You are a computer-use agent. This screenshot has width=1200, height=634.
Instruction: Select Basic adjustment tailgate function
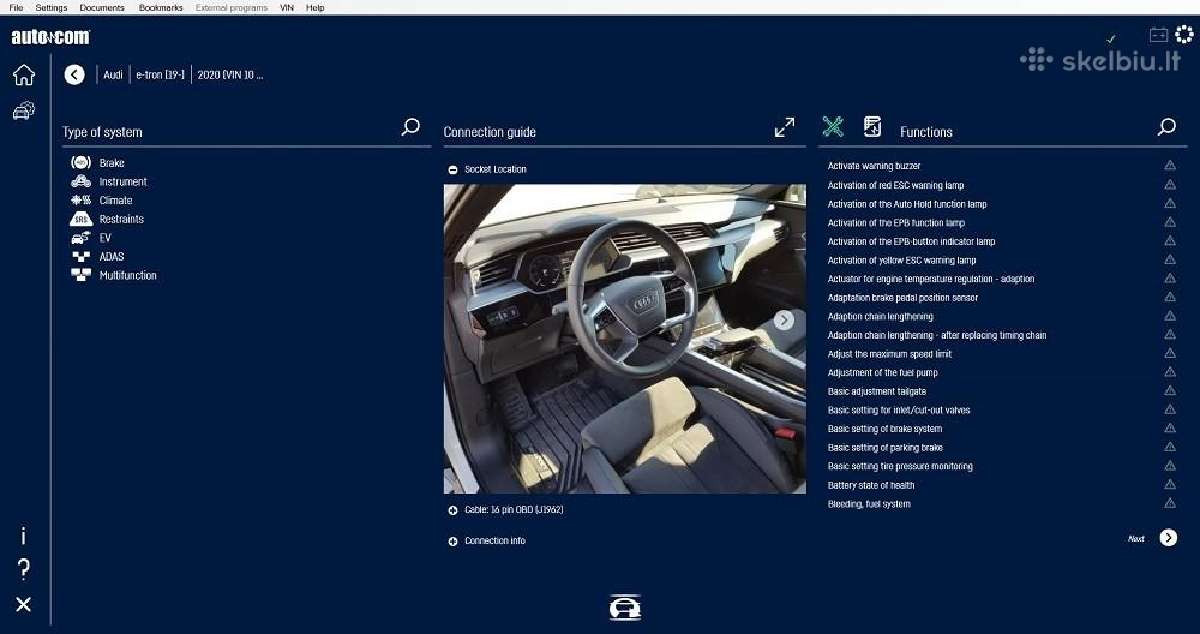[x=877, y=392]
